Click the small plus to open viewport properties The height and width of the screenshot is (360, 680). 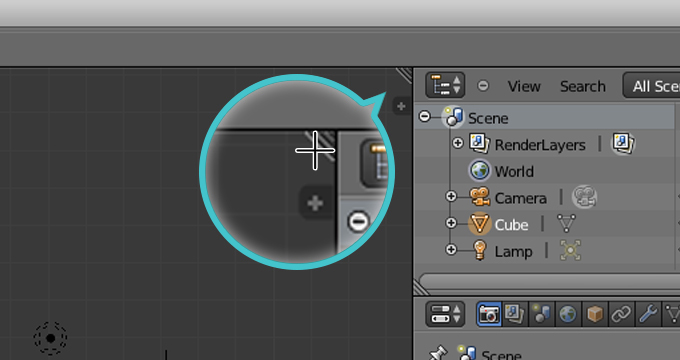401,106
